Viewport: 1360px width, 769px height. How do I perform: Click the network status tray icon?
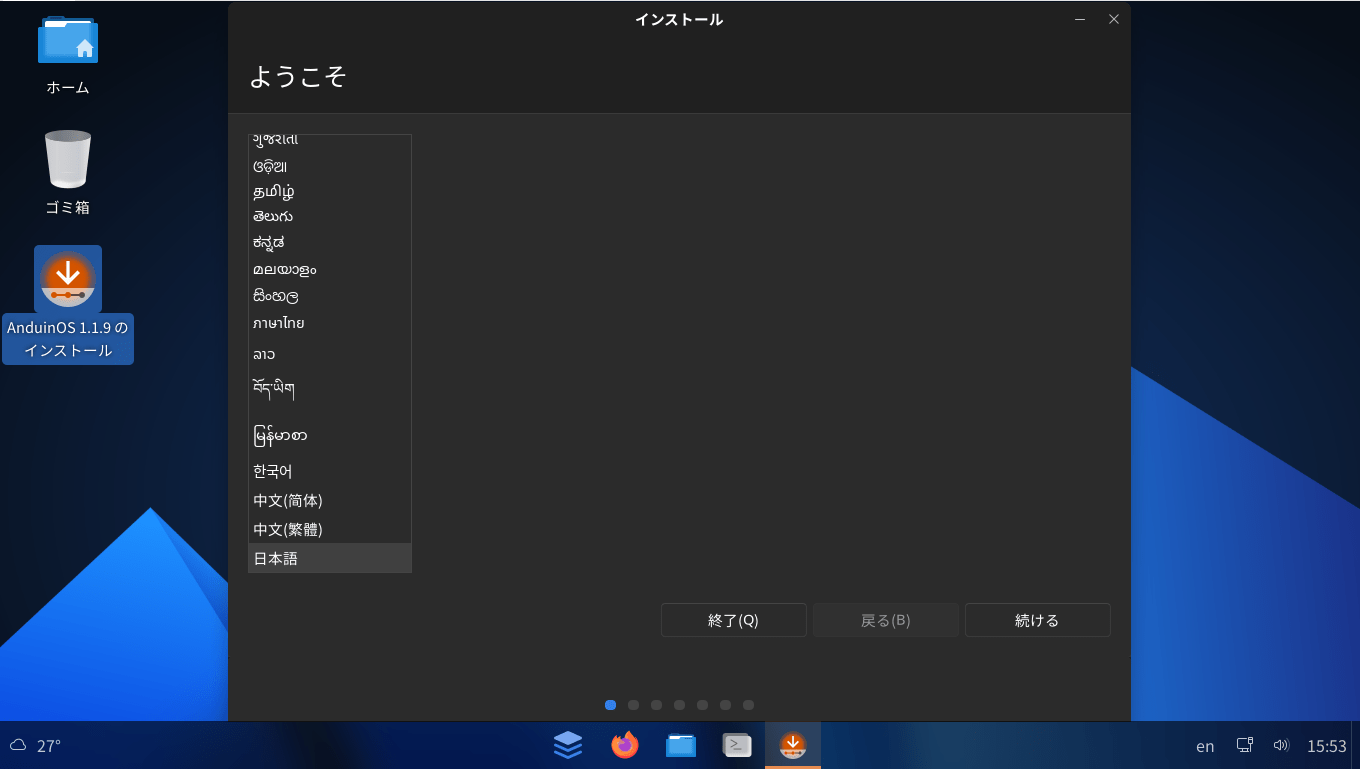click(1244, 745)
